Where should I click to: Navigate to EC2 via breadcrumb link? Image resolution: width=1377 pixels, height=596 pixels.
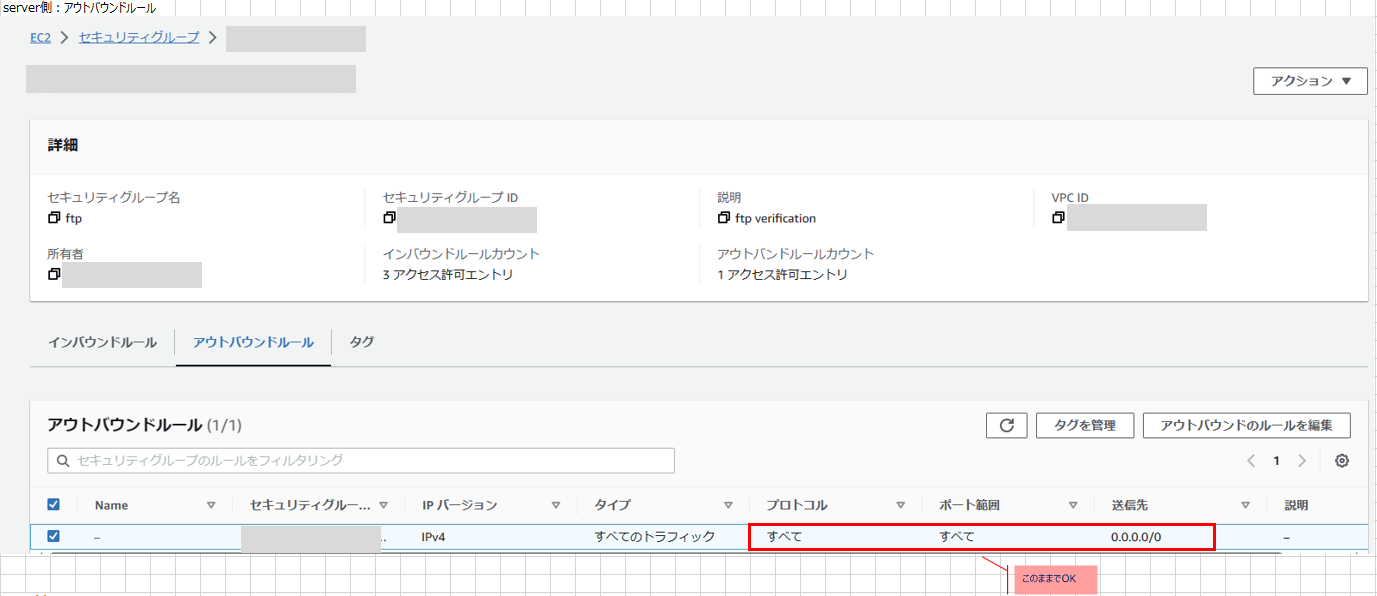click(39, 37)
